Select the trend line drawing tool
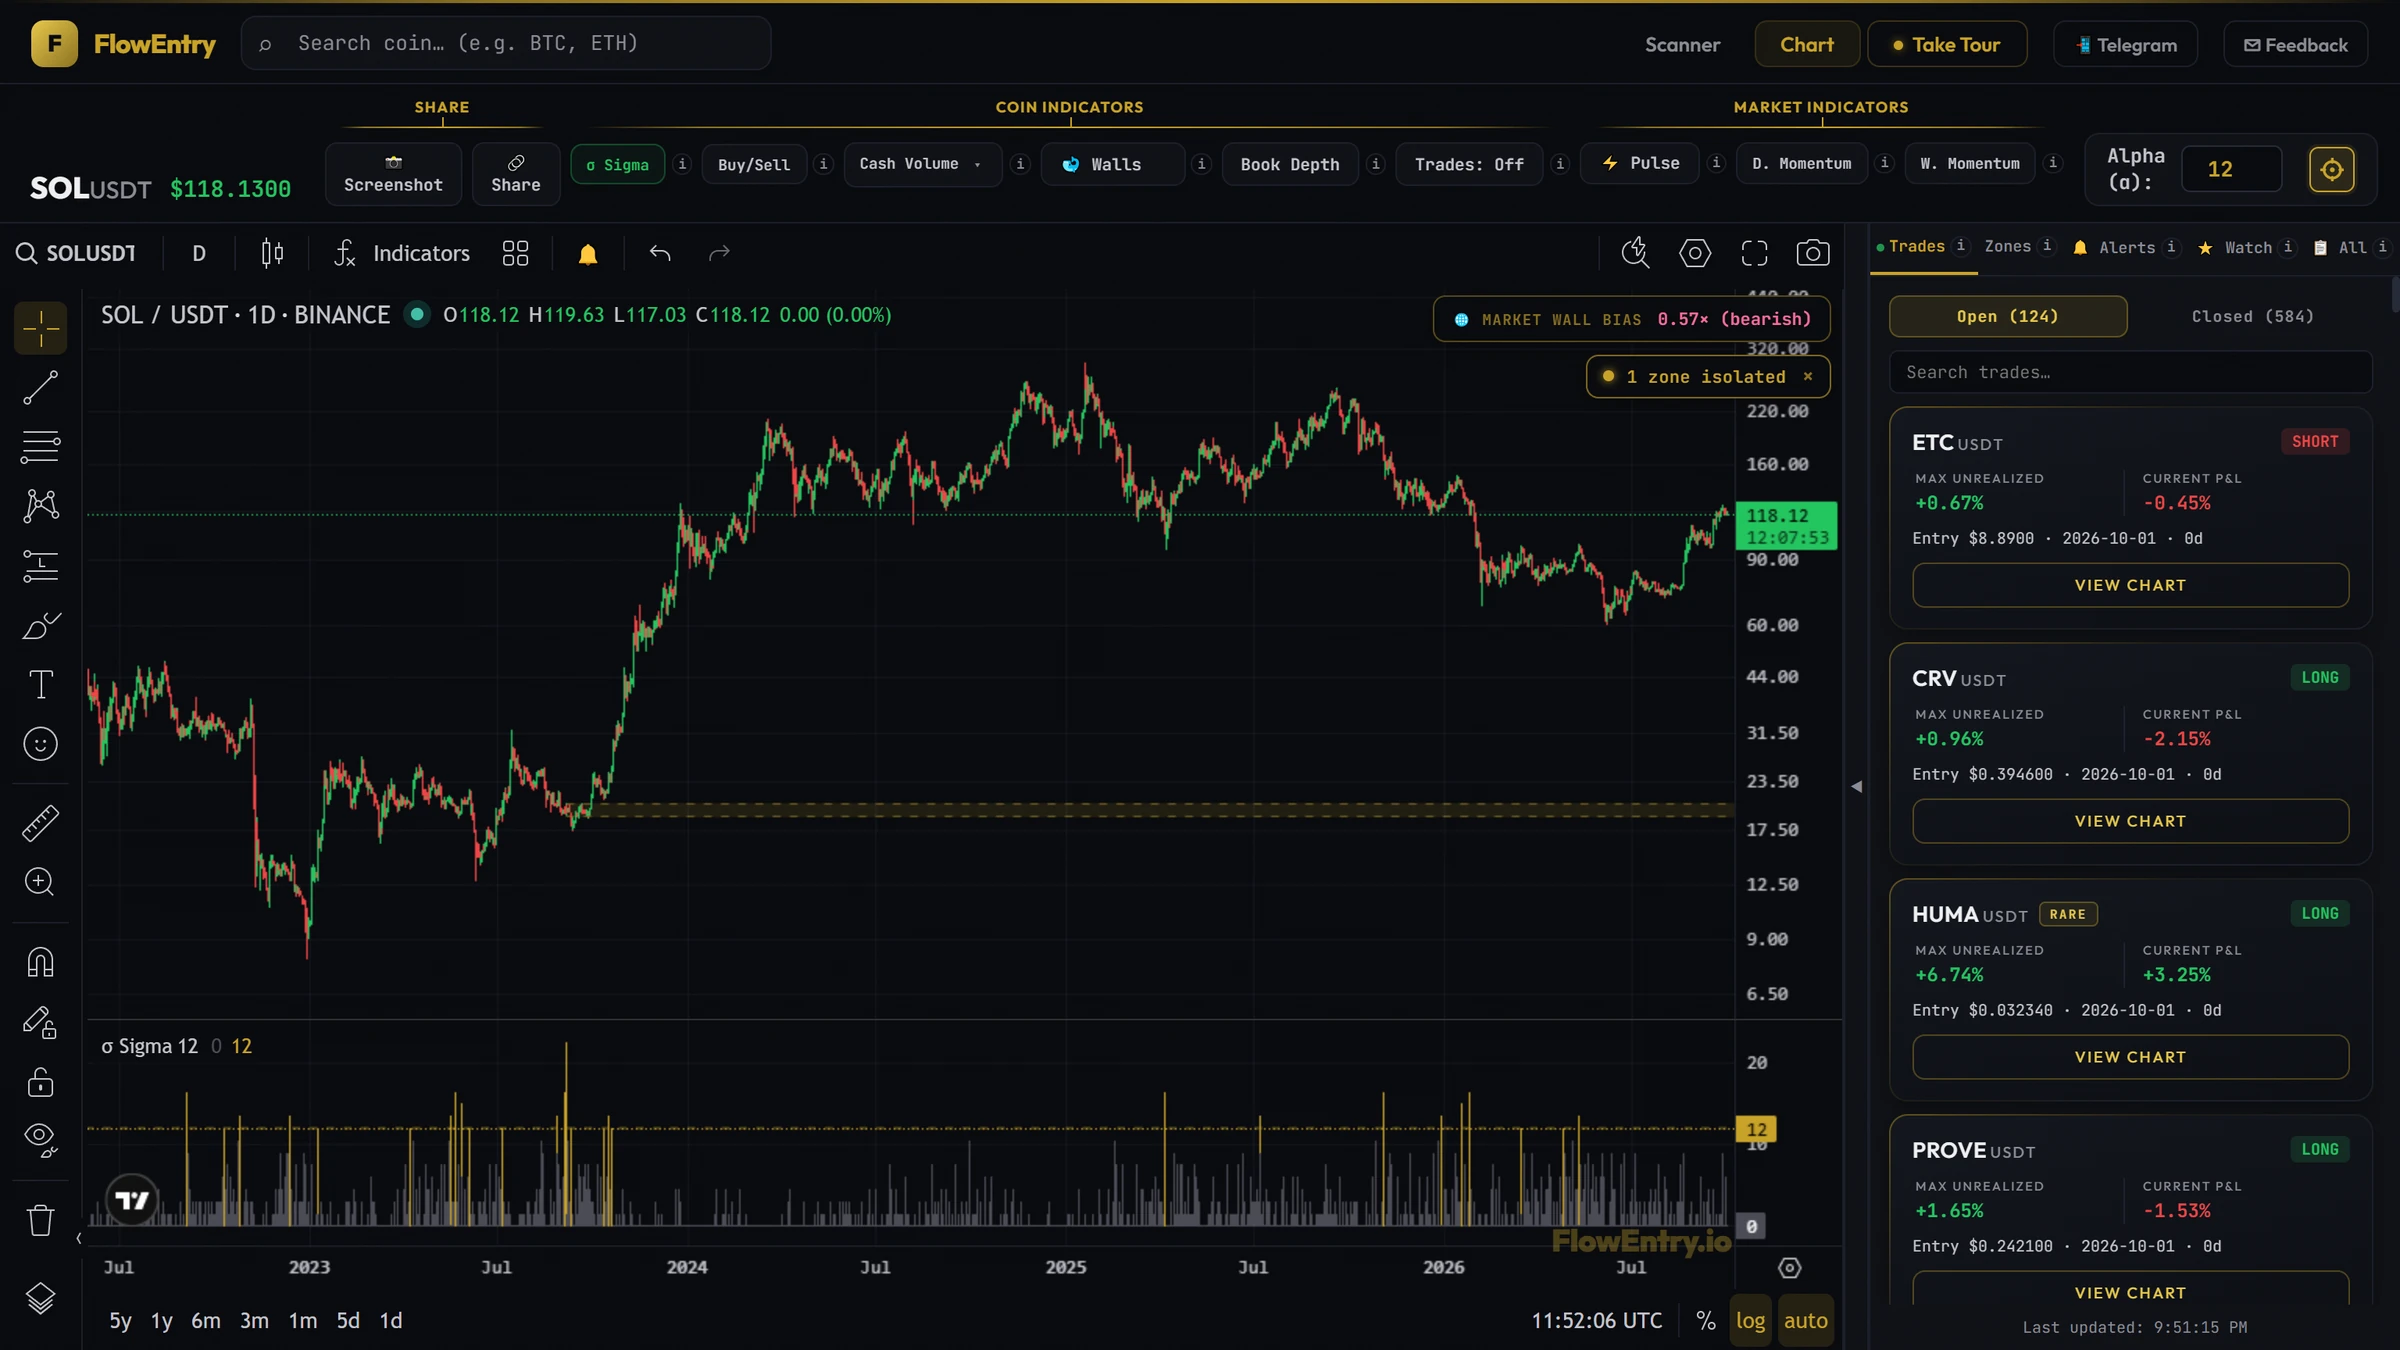This screenshot has width=2400, height=1350. (40, 388)
